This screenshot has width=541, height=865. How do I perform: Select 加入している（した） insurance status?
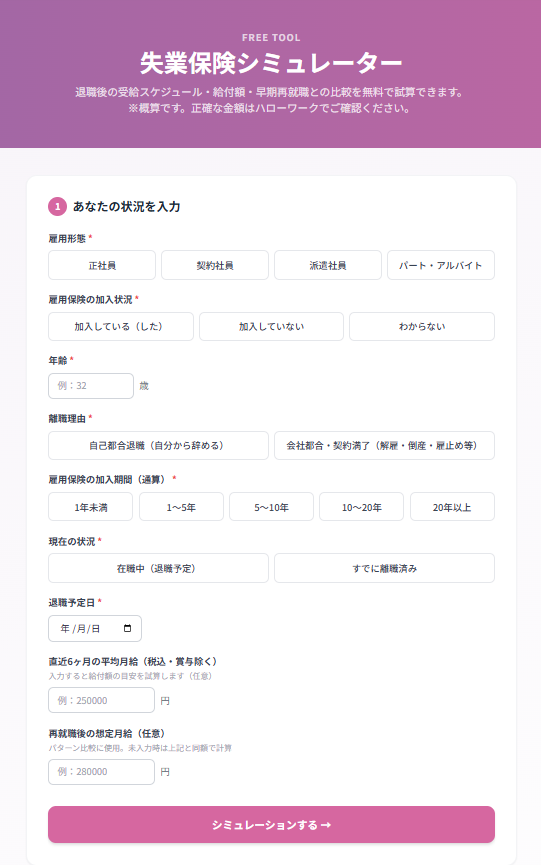click(x=121, y=327)
